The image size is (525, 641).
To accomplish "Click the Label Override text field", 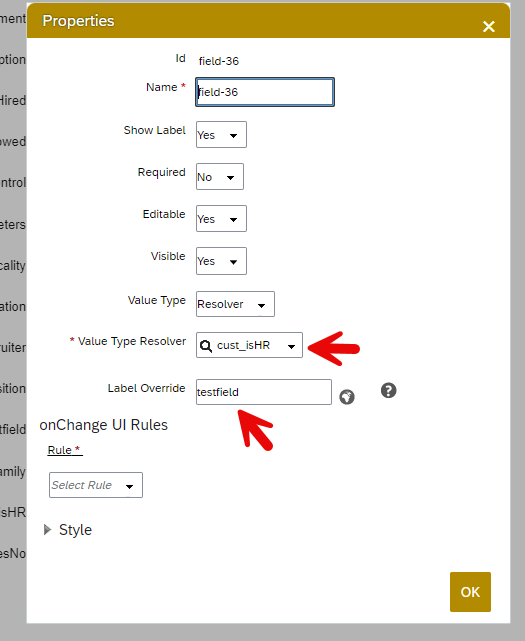I will [264, 392].
